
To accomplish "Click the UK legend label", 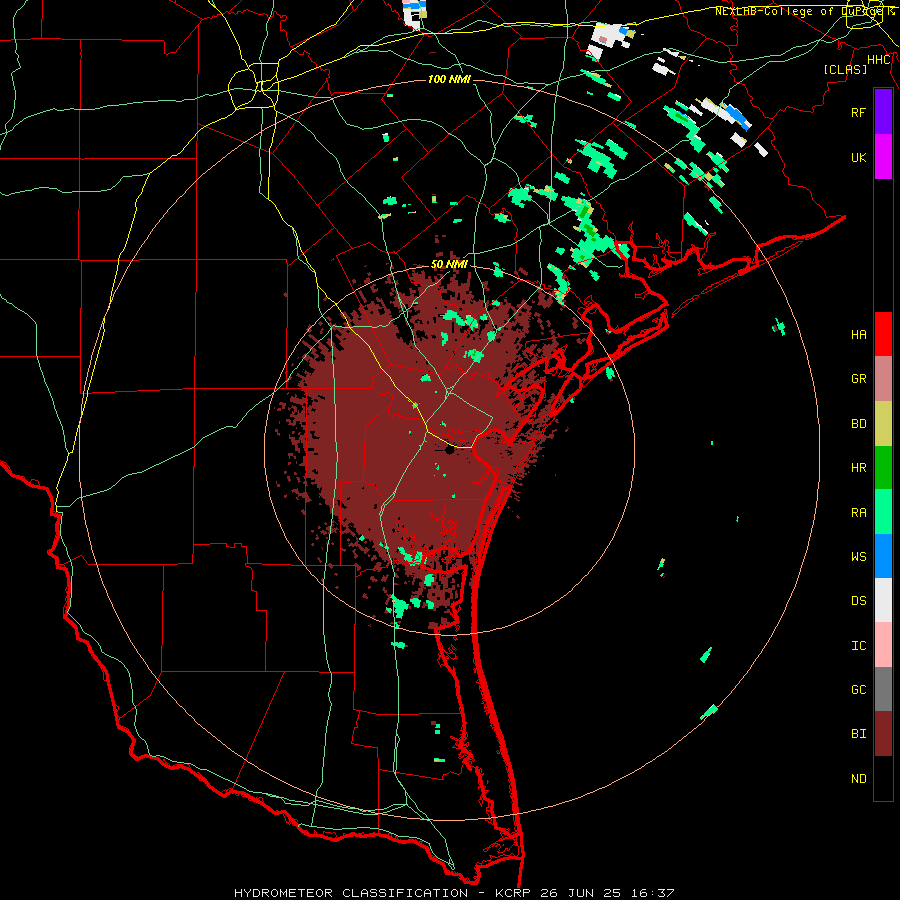I will coord(859,157).
